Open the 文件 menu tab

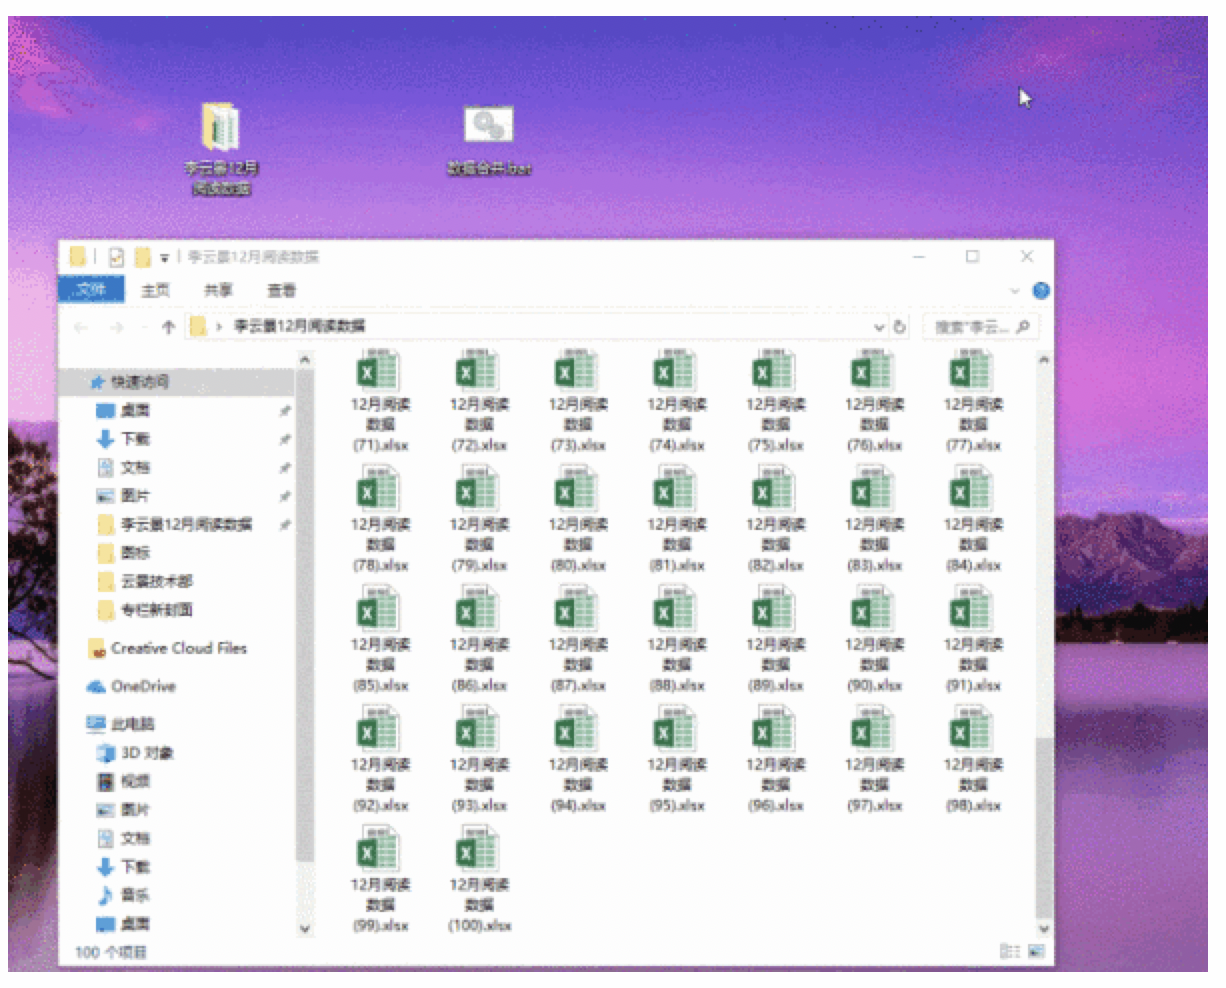91,289
